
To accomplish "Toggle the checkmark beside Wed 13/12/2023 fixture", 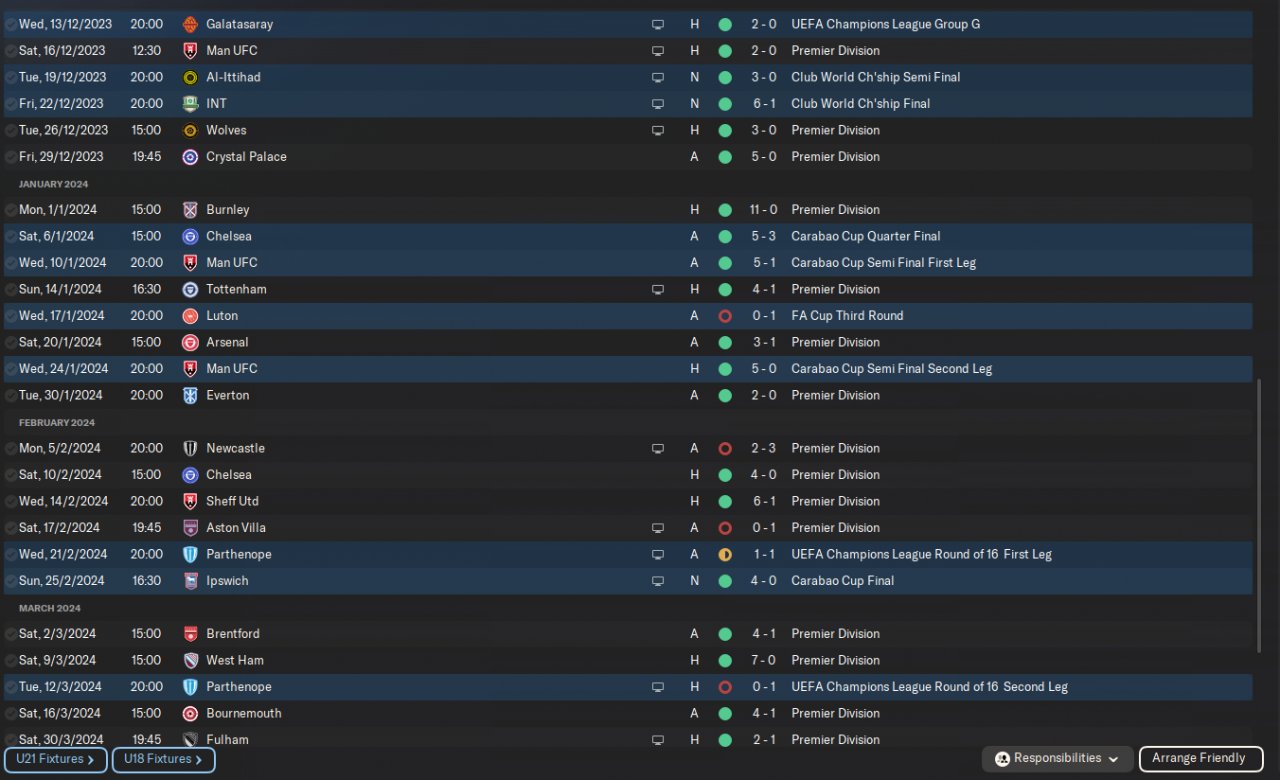I will click(x=10, y=24).
